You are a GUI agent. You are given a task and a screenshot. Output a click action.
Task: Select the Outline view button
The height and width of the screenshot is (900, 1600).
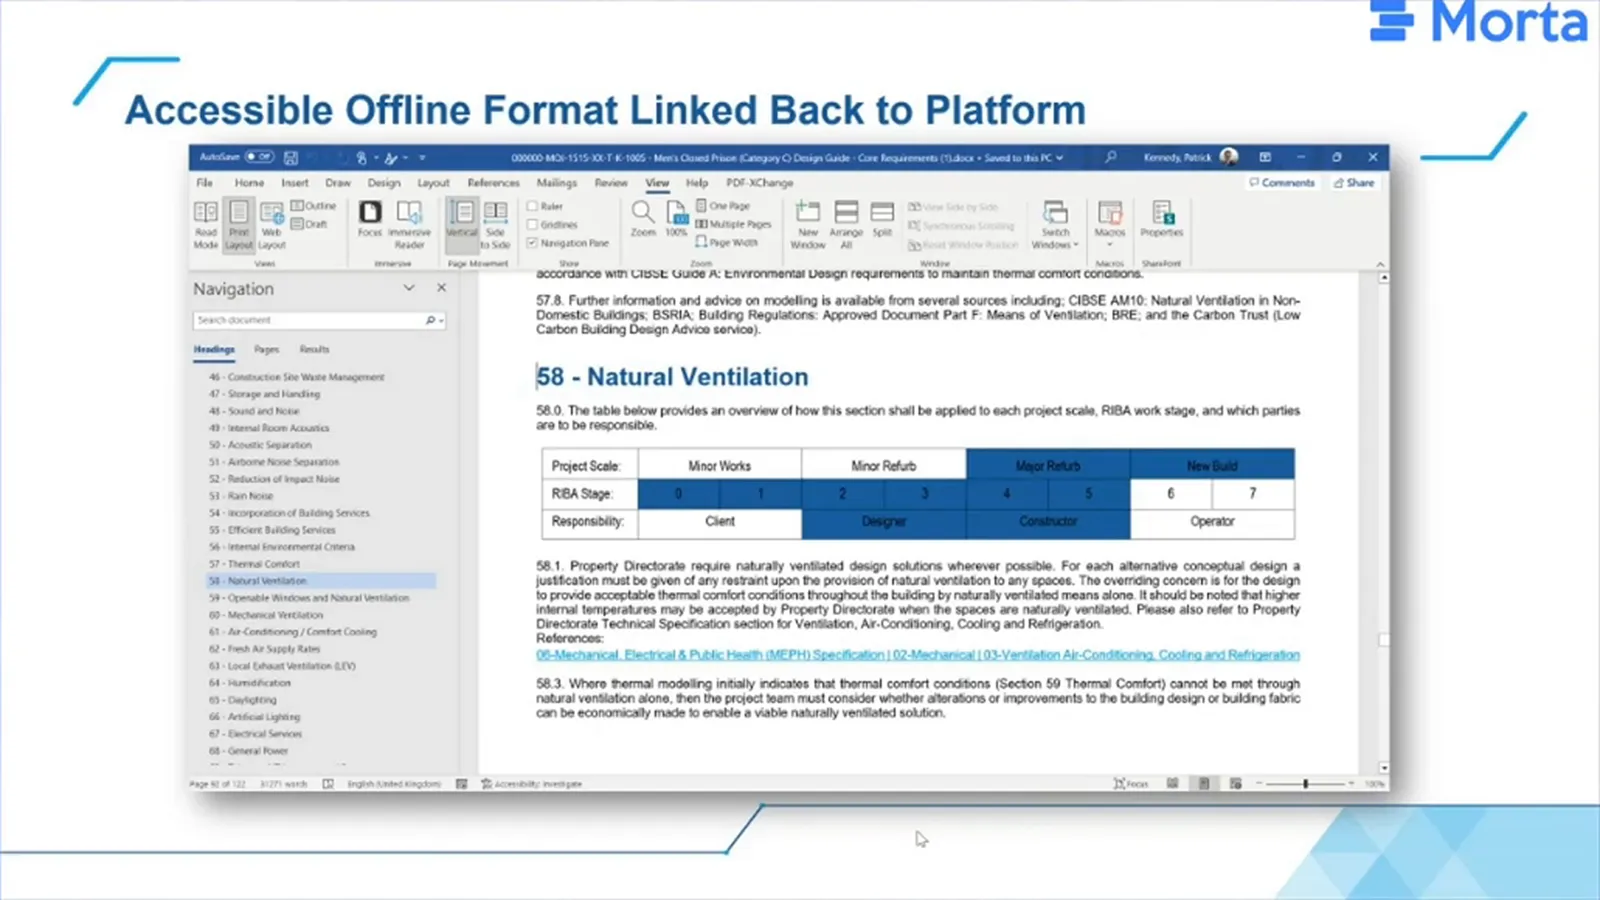[313, 206]
